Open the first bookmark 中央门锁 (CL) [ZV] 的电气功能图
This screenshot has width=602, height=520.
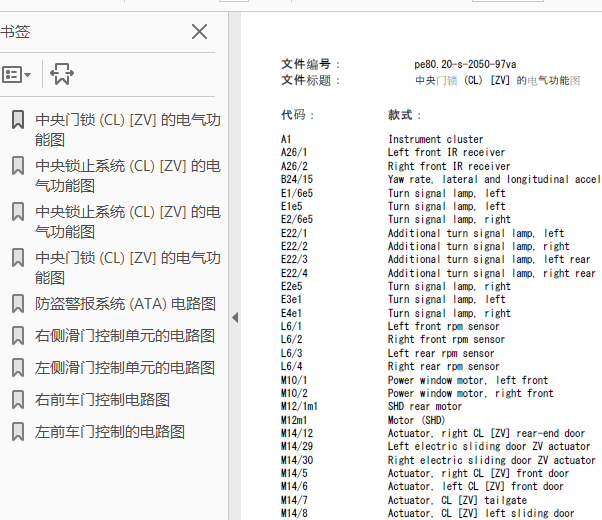(x=128, y=129)
